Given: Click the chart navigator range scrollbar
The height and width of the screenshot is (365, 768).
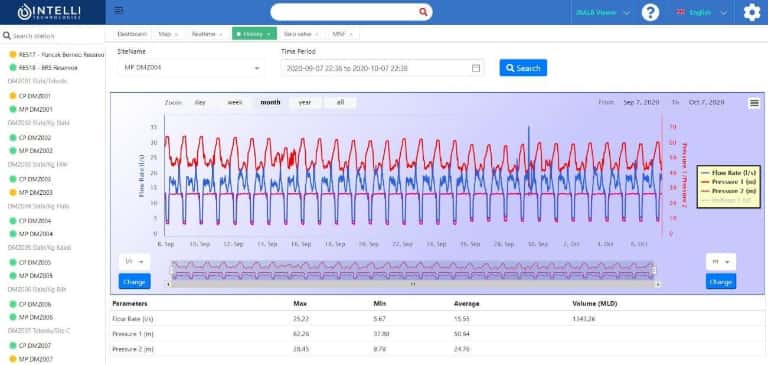Looking at the screenshot, I should click(413, 284).
